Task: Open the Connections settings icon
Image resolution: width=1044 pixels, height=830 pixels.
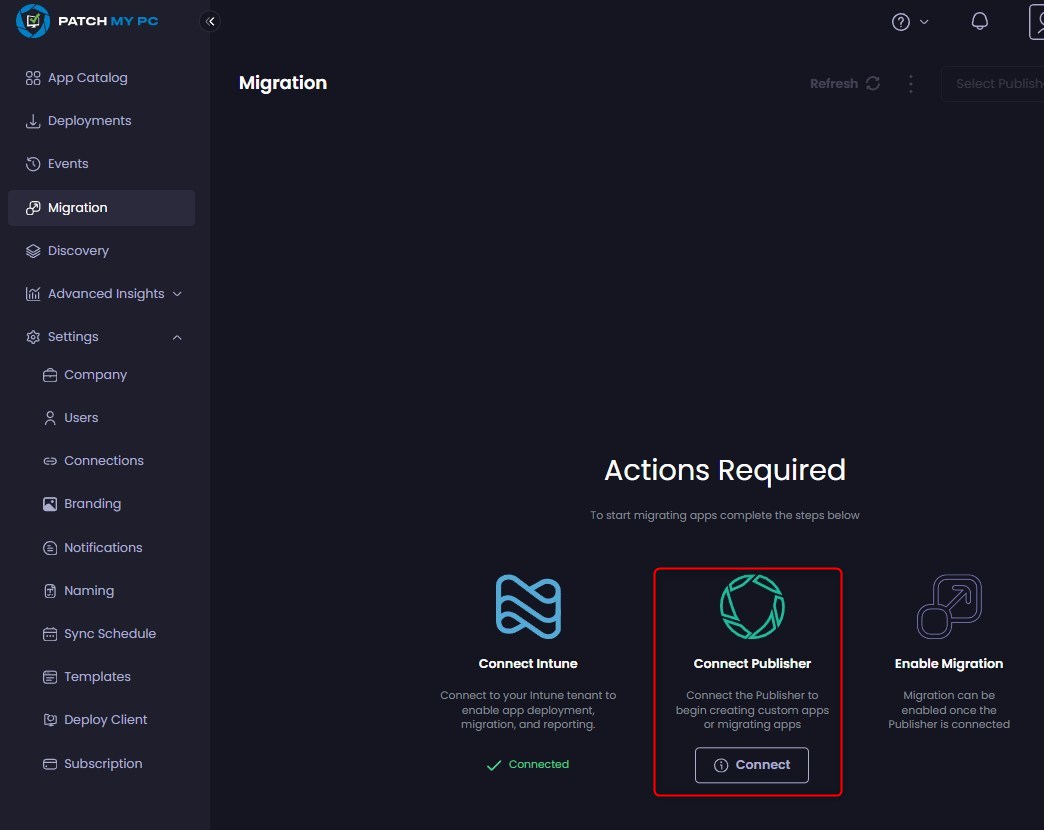Action: (49, 460)
